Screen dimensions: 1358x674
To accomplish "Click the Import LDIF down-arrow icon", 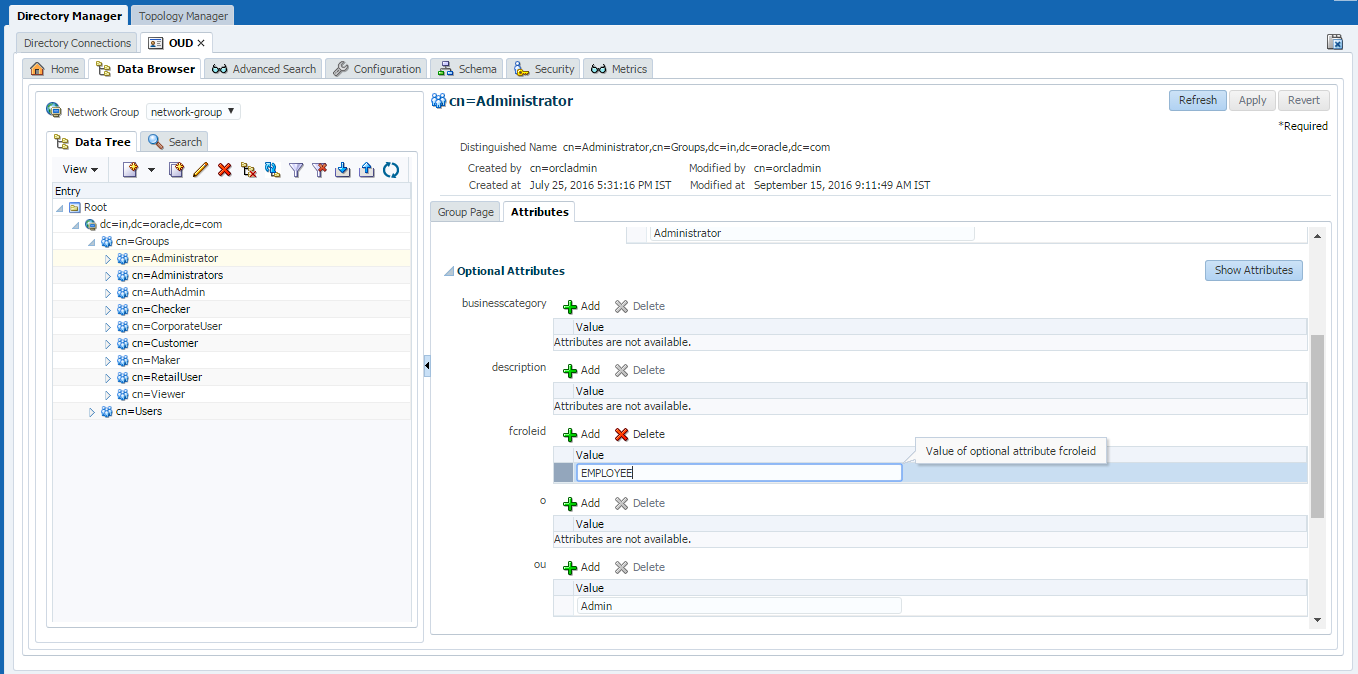I will [x=343, y=170].
